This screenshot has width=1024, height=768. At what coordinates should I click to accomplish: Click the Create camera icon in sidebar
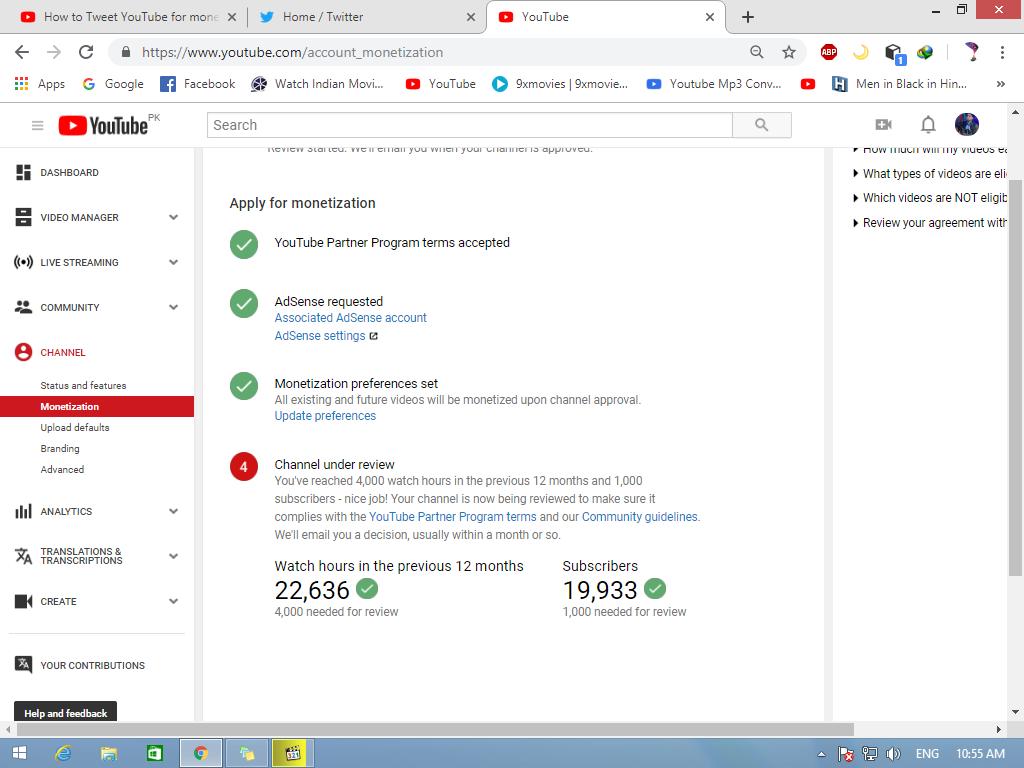[x=24, y=601]
